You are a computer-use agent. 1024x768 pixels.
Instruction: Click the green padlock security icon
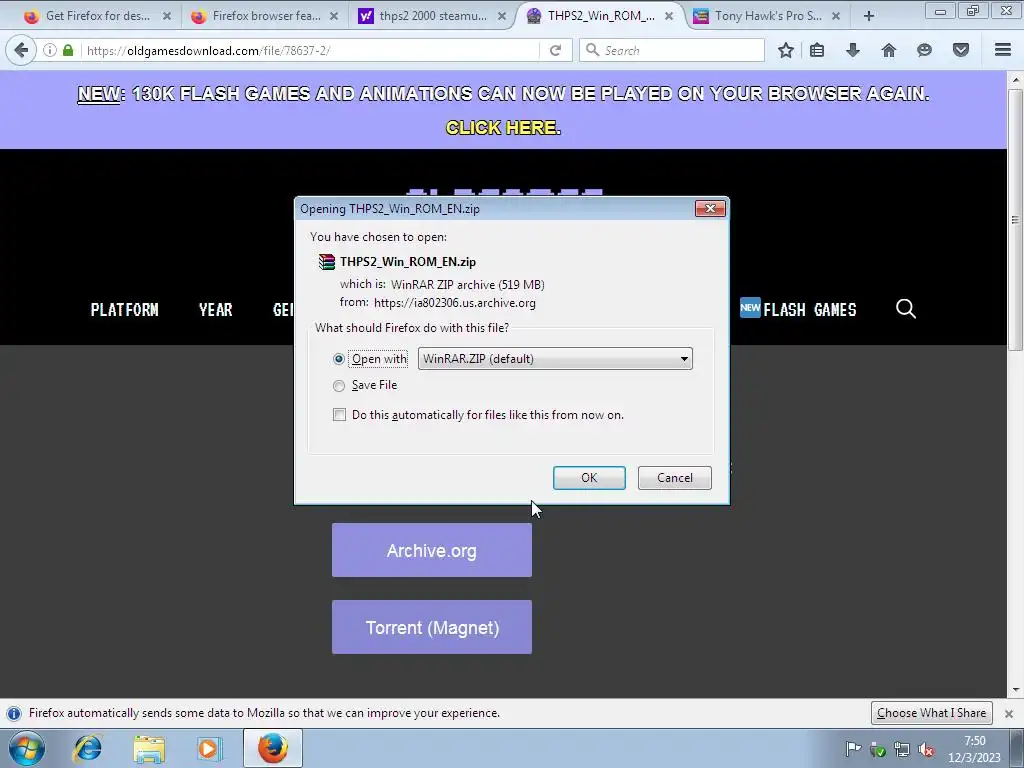coord(68,50)
